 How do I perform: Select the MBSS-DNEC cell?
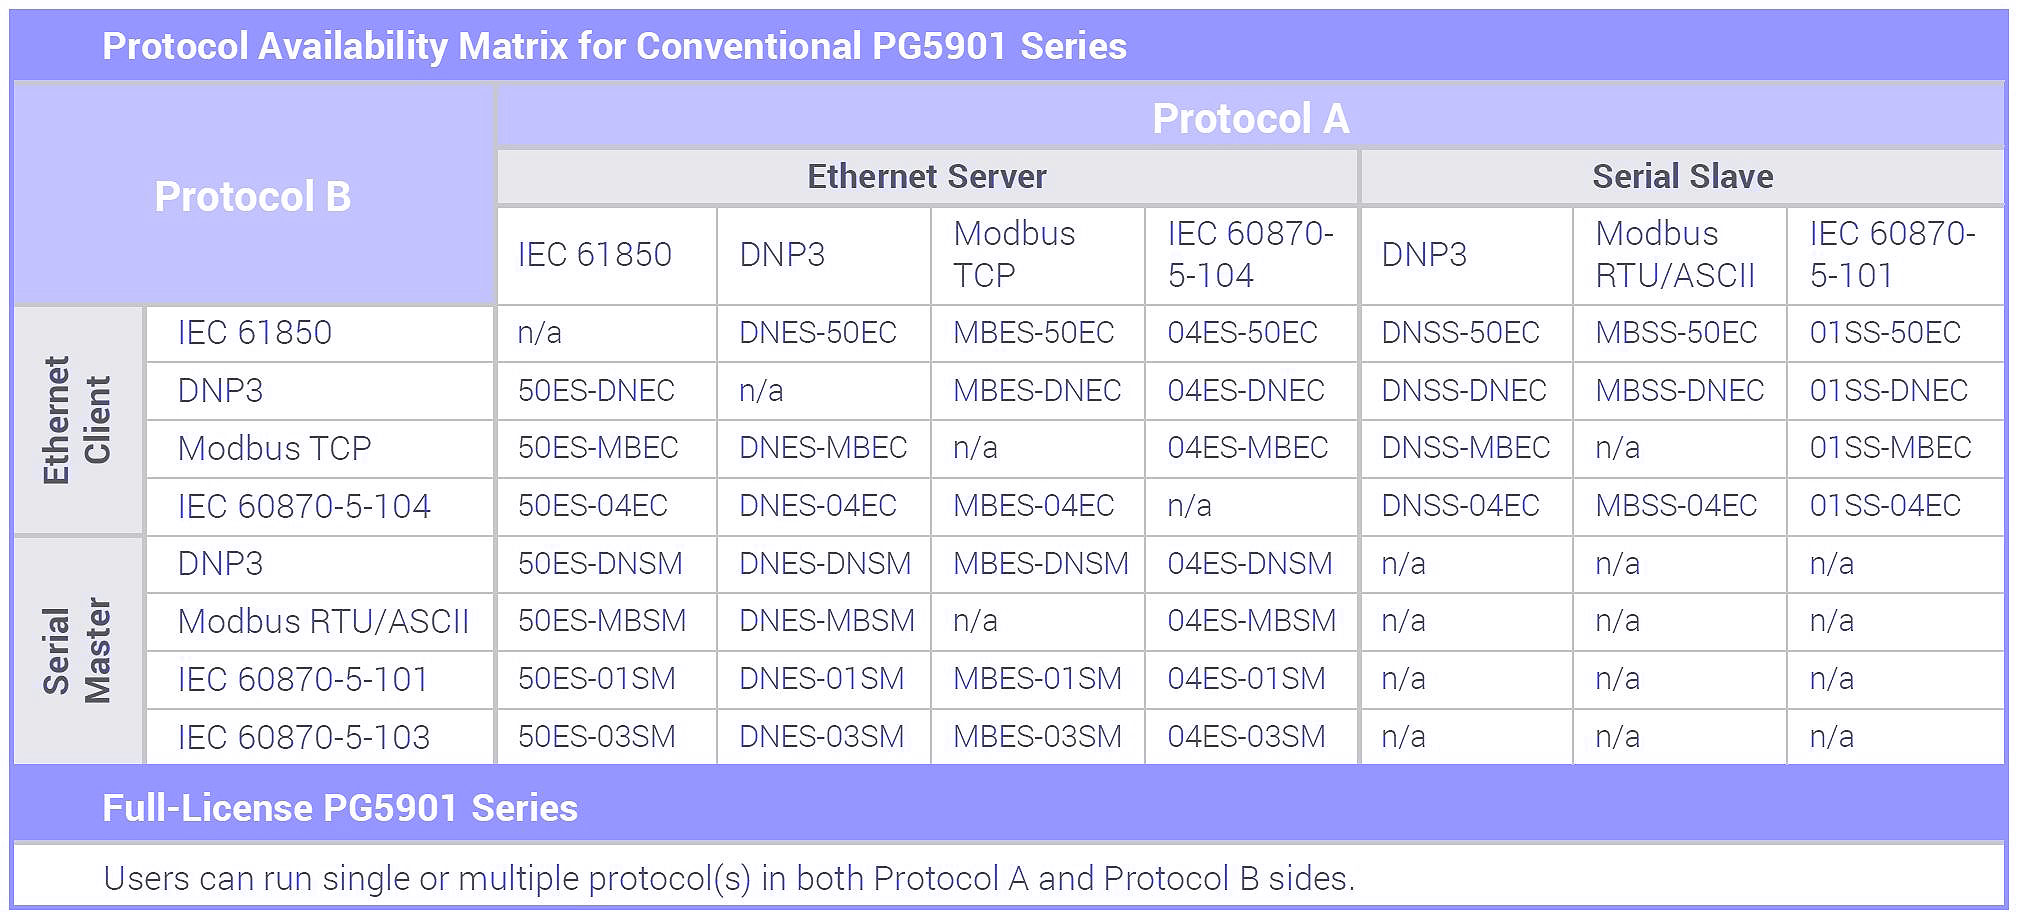click(x=1679, y=391)
